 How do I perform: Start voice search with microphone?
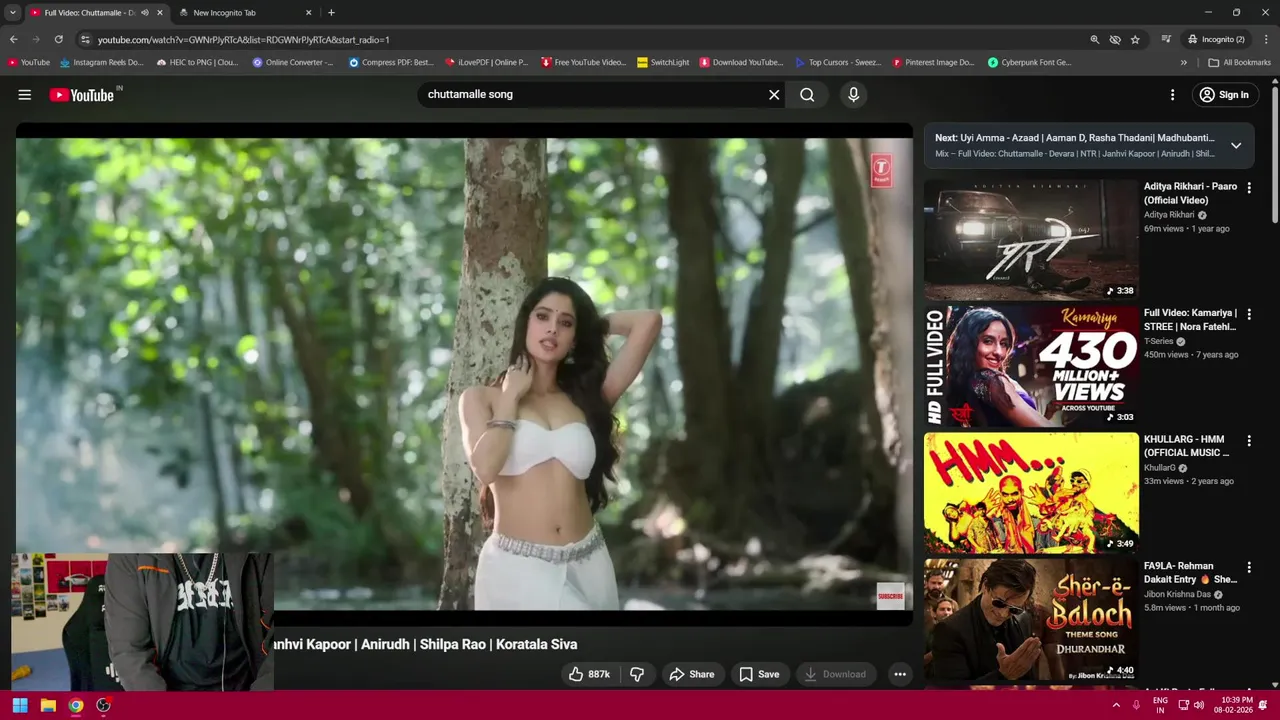853,95
